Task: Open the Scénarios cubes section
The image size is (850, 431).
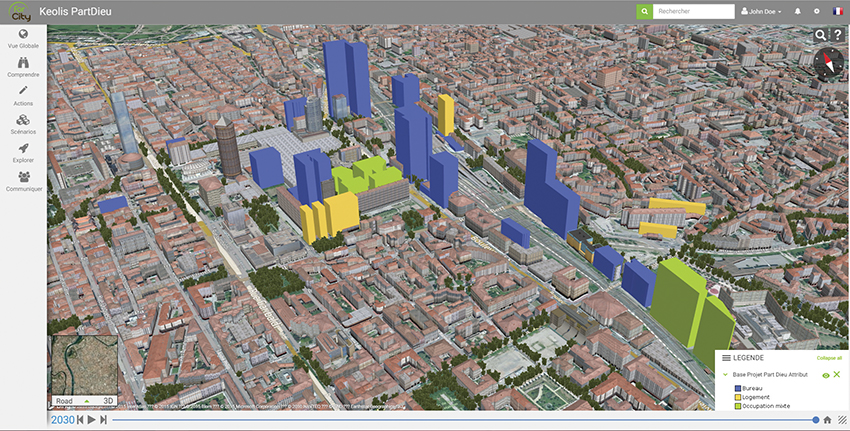Action: pyautogui.click(x=23, y=124)
